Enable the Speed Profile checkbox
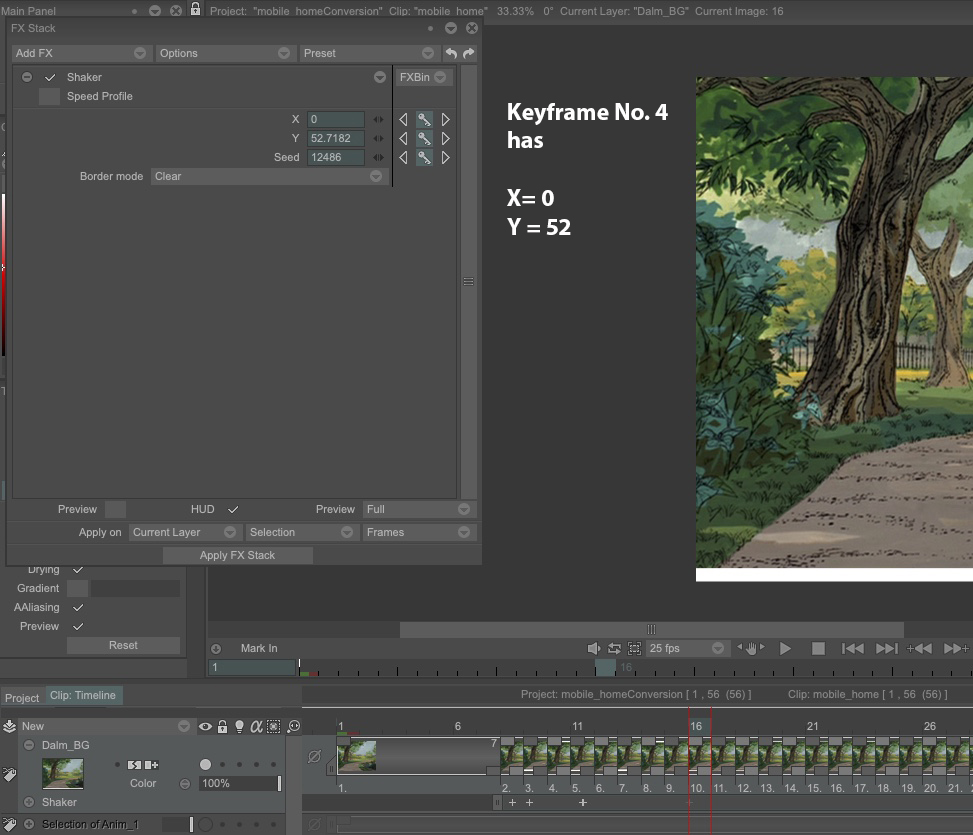973x835 pixels. pos(49,96)
